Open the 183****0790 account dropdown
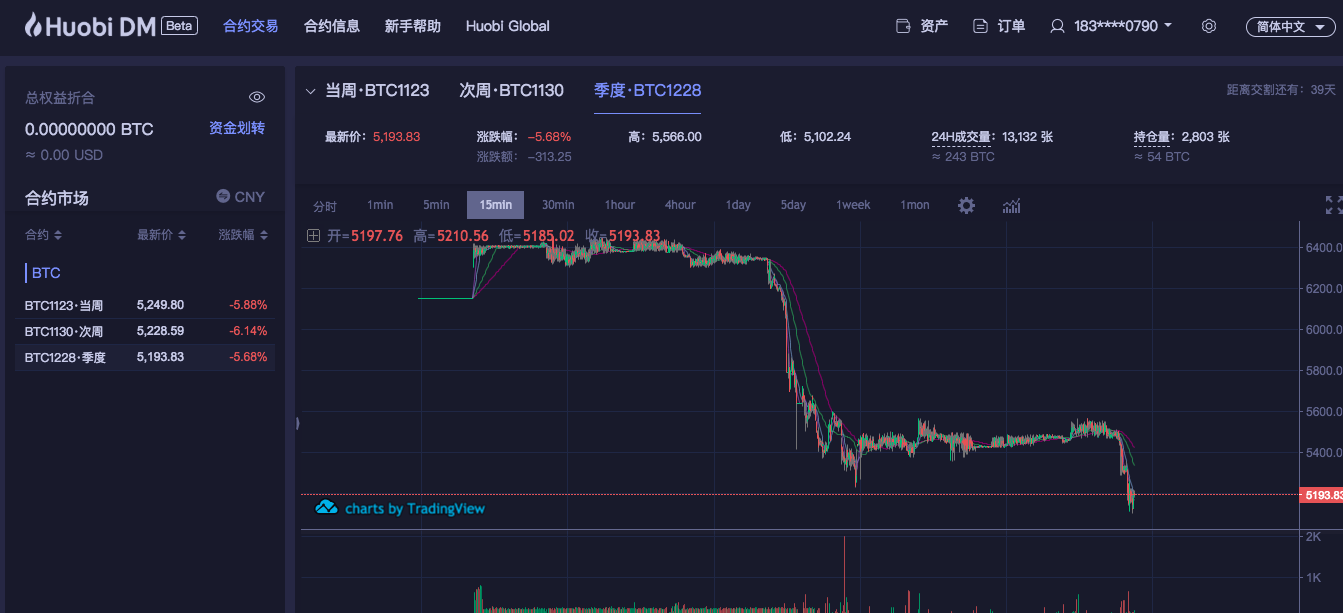This screenshot has height=613, width=1343. 1123,26
